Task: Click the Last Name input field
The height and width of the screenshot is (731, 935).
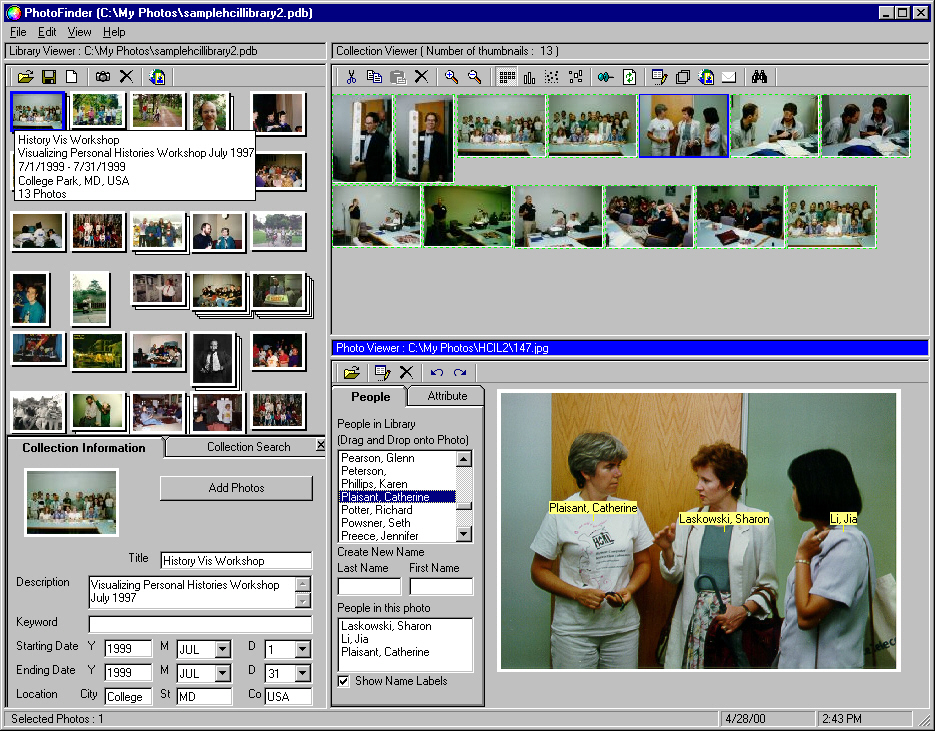Action: click(369, 587)
